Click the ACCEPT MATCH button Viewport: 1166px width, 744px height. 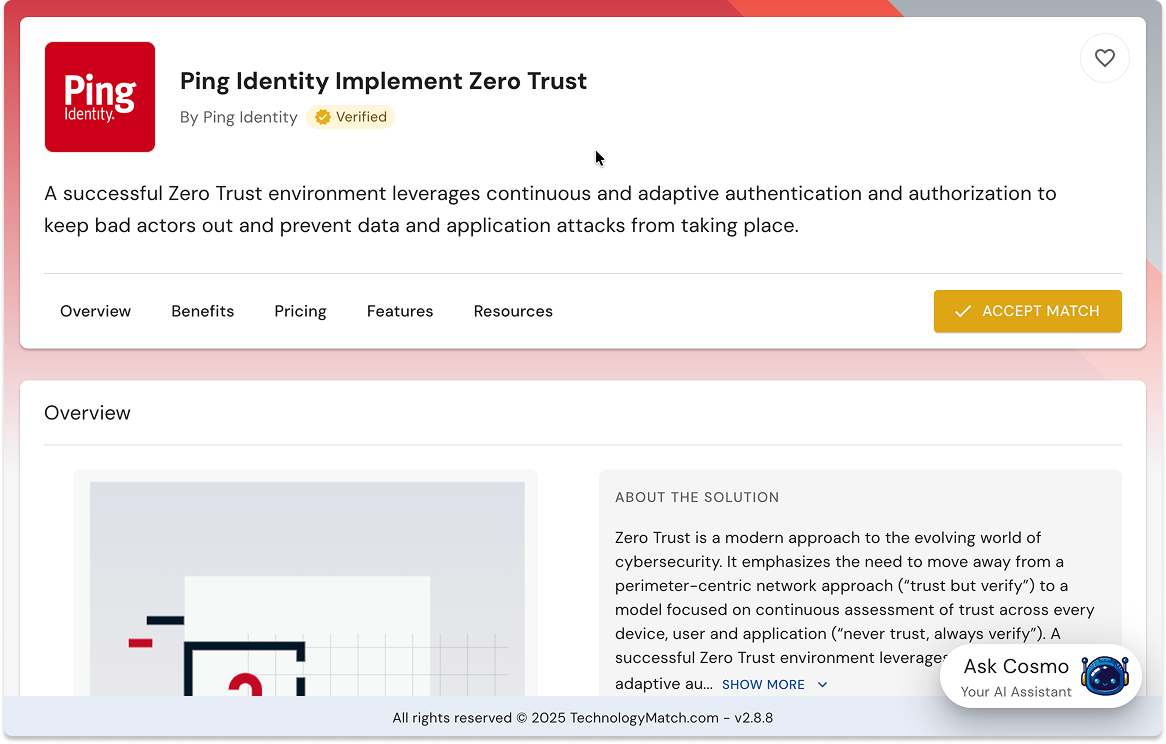click(x=1027, y=311)
